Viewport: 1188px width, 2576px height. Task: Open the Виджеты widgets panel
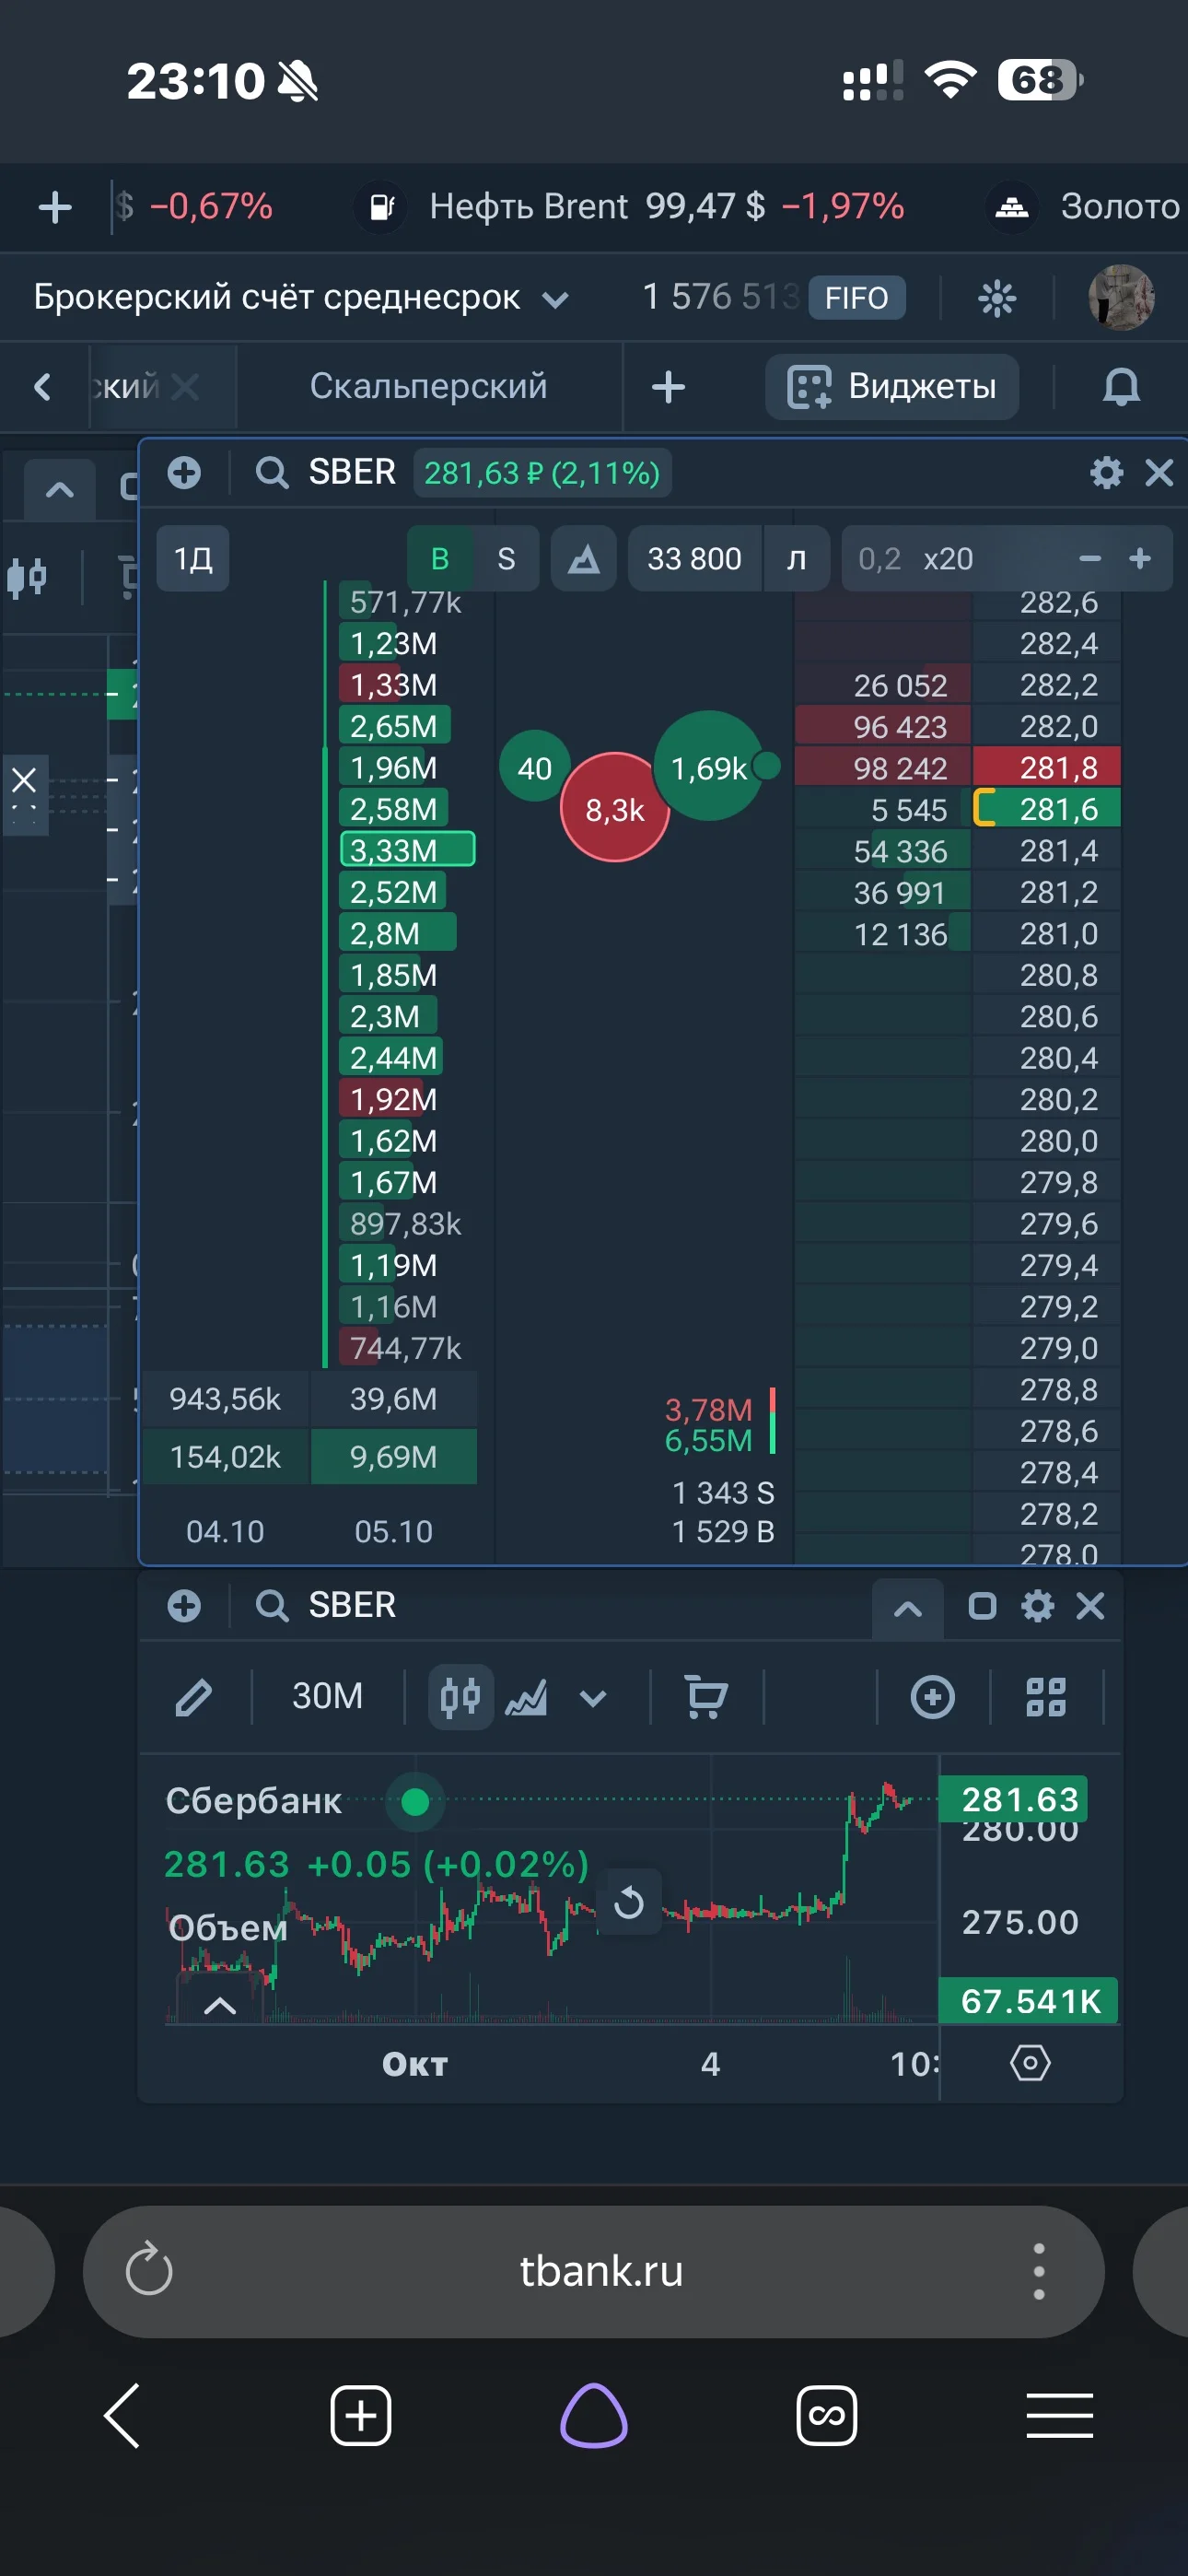892,387
